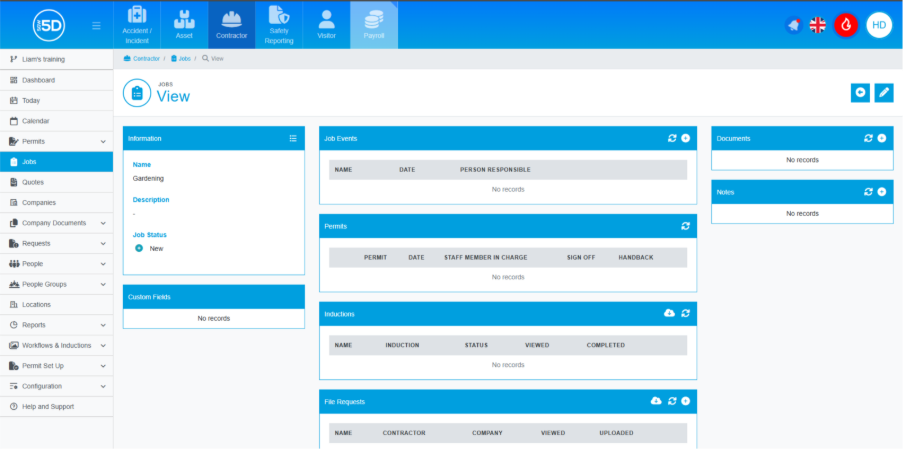
Task: Refresh the Job Events panel
Action: (672, 138)
